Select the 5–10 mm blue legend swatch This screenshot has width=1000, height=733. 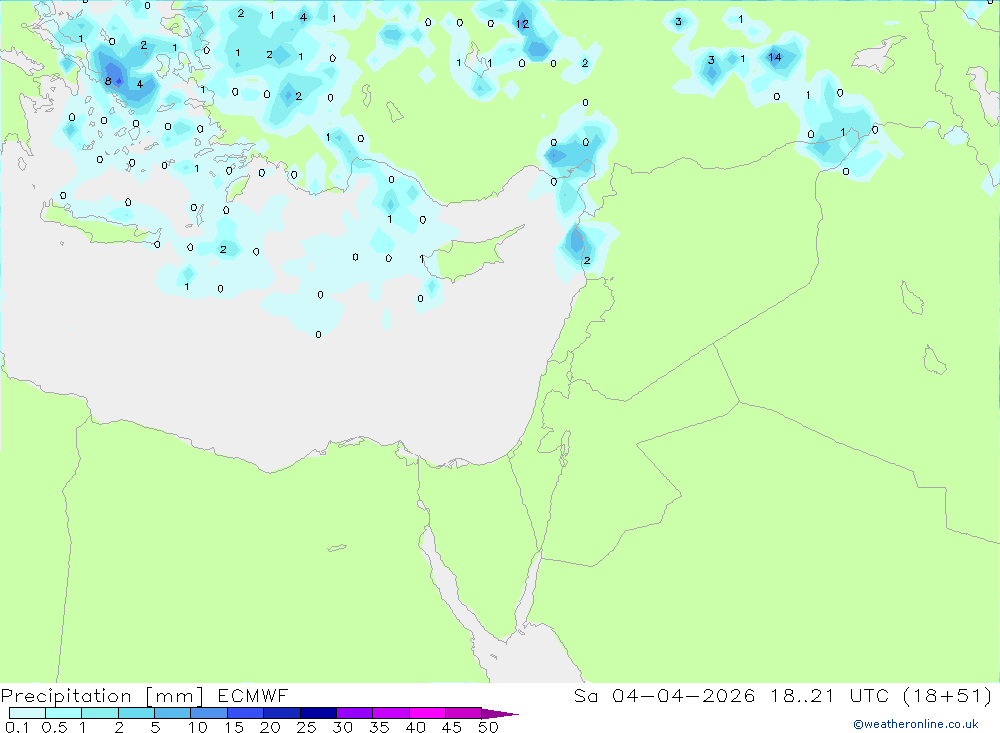172,713
